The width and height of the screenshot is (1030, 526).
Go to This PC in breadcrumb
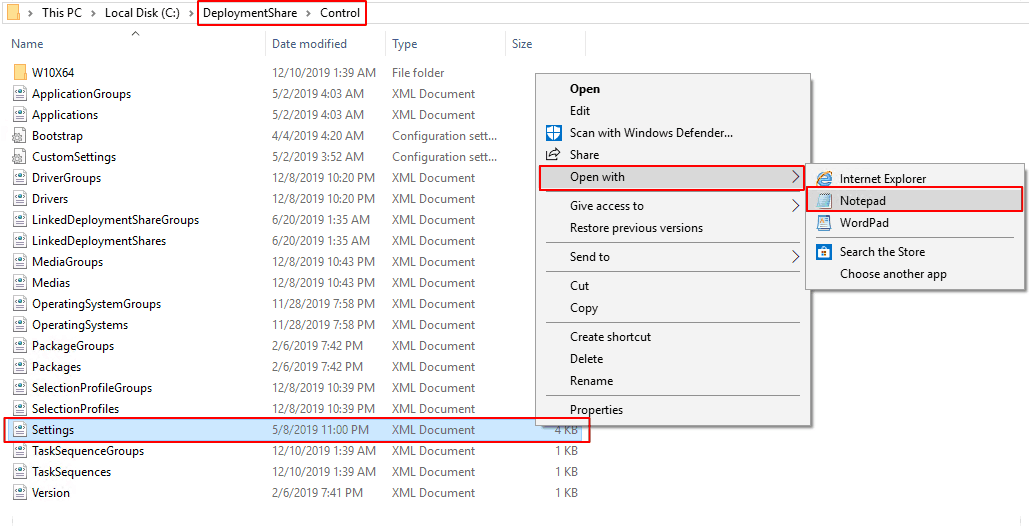click(x=62, y=12)
